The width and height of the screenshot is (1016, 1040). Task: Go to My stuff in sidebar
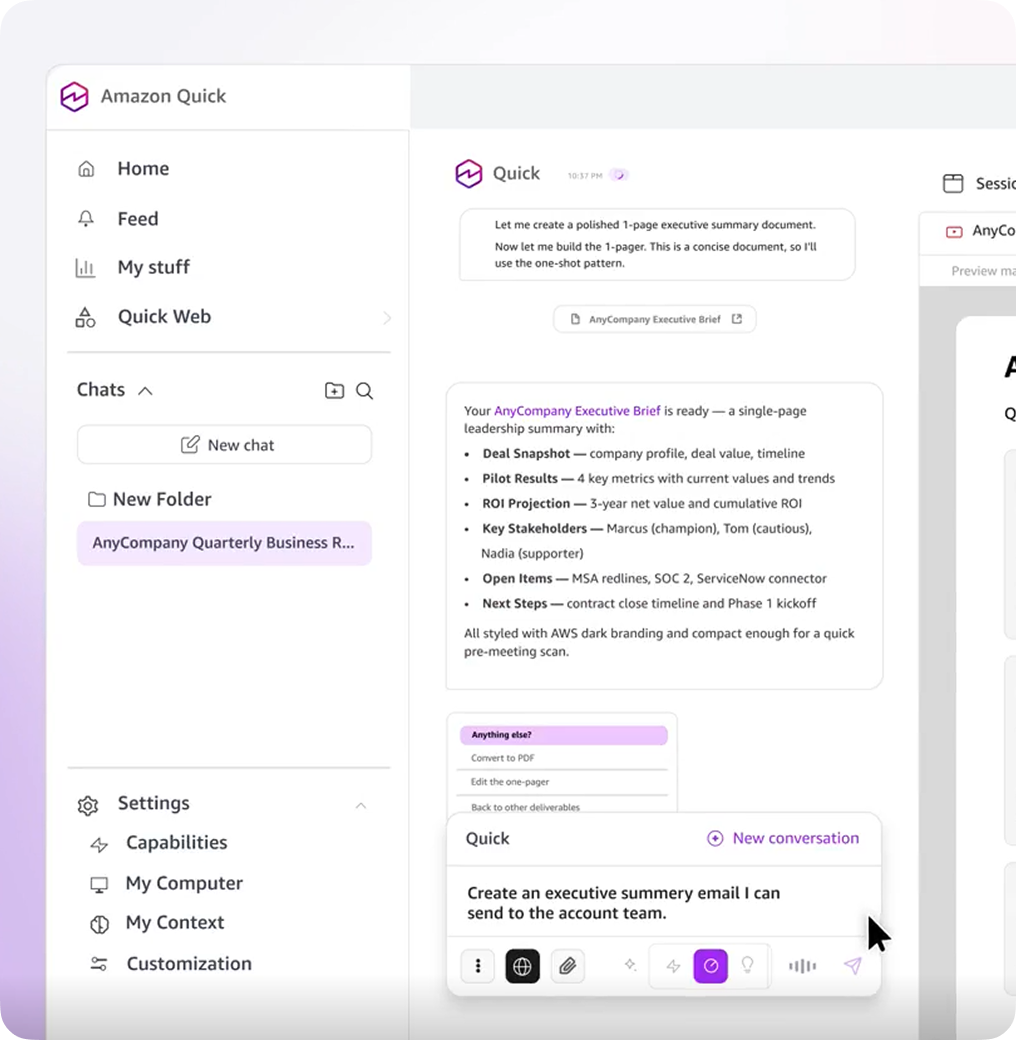(x=153, y=267)
